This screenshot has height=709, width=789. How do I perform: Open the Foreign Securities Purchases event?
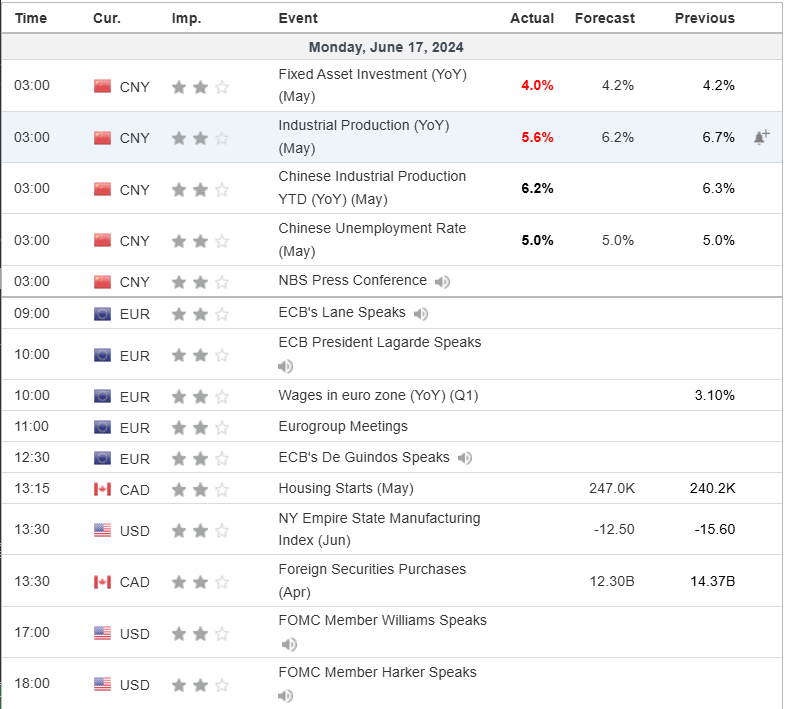pos(372,580)
